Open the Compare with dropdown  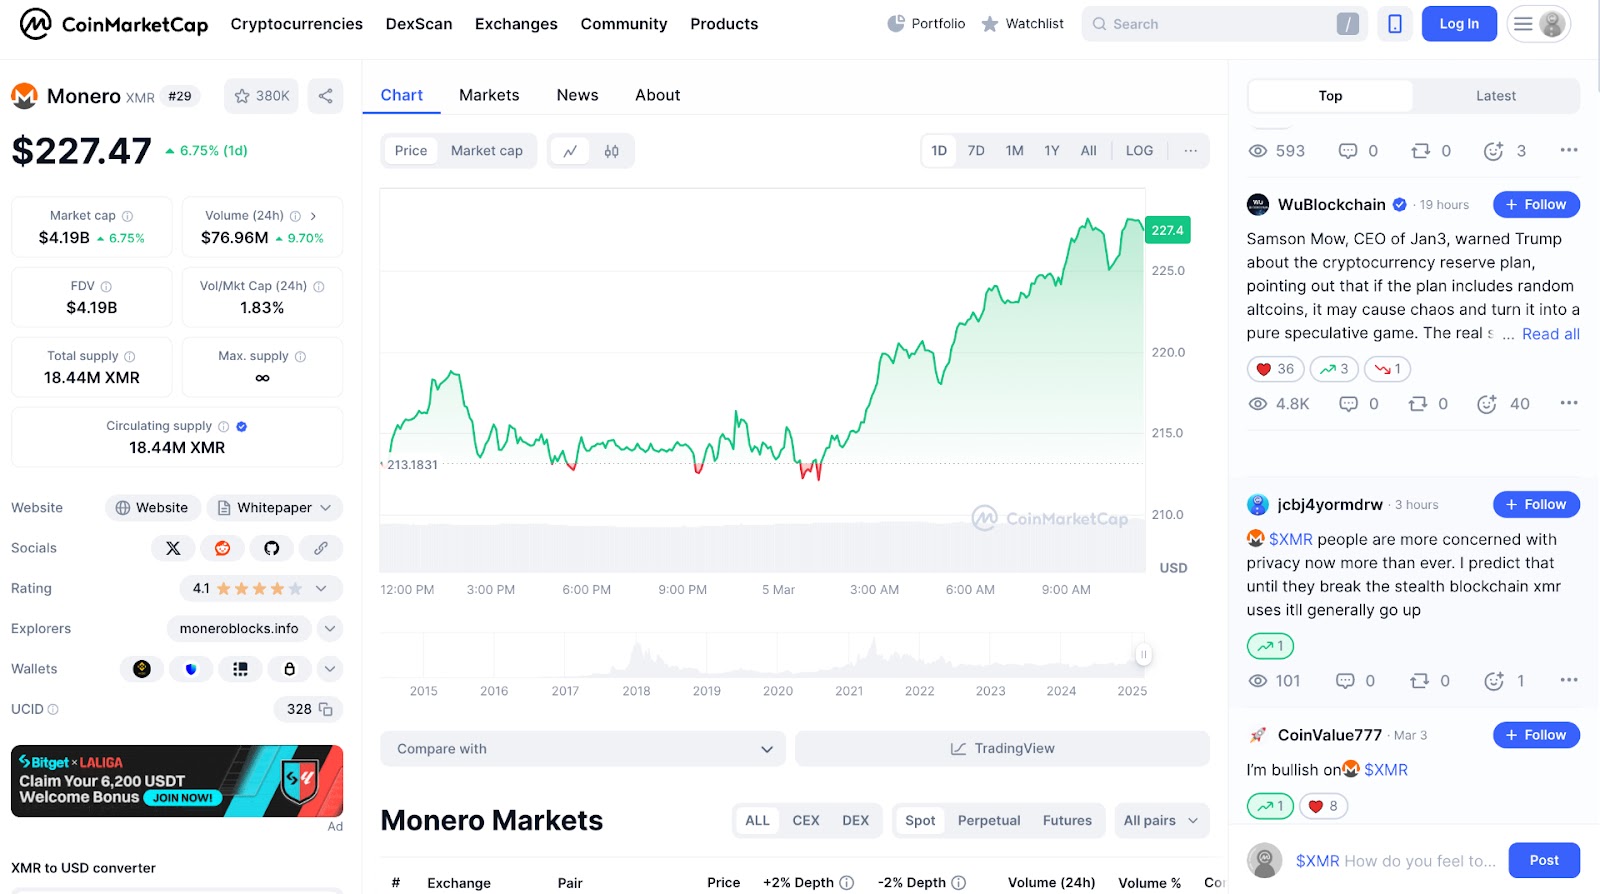click(583, 749)
